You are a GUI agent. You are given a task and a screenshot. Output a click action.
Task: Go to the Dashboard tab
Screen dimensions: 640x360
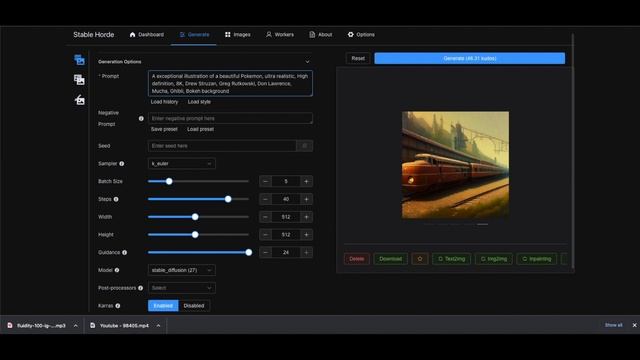147,35
